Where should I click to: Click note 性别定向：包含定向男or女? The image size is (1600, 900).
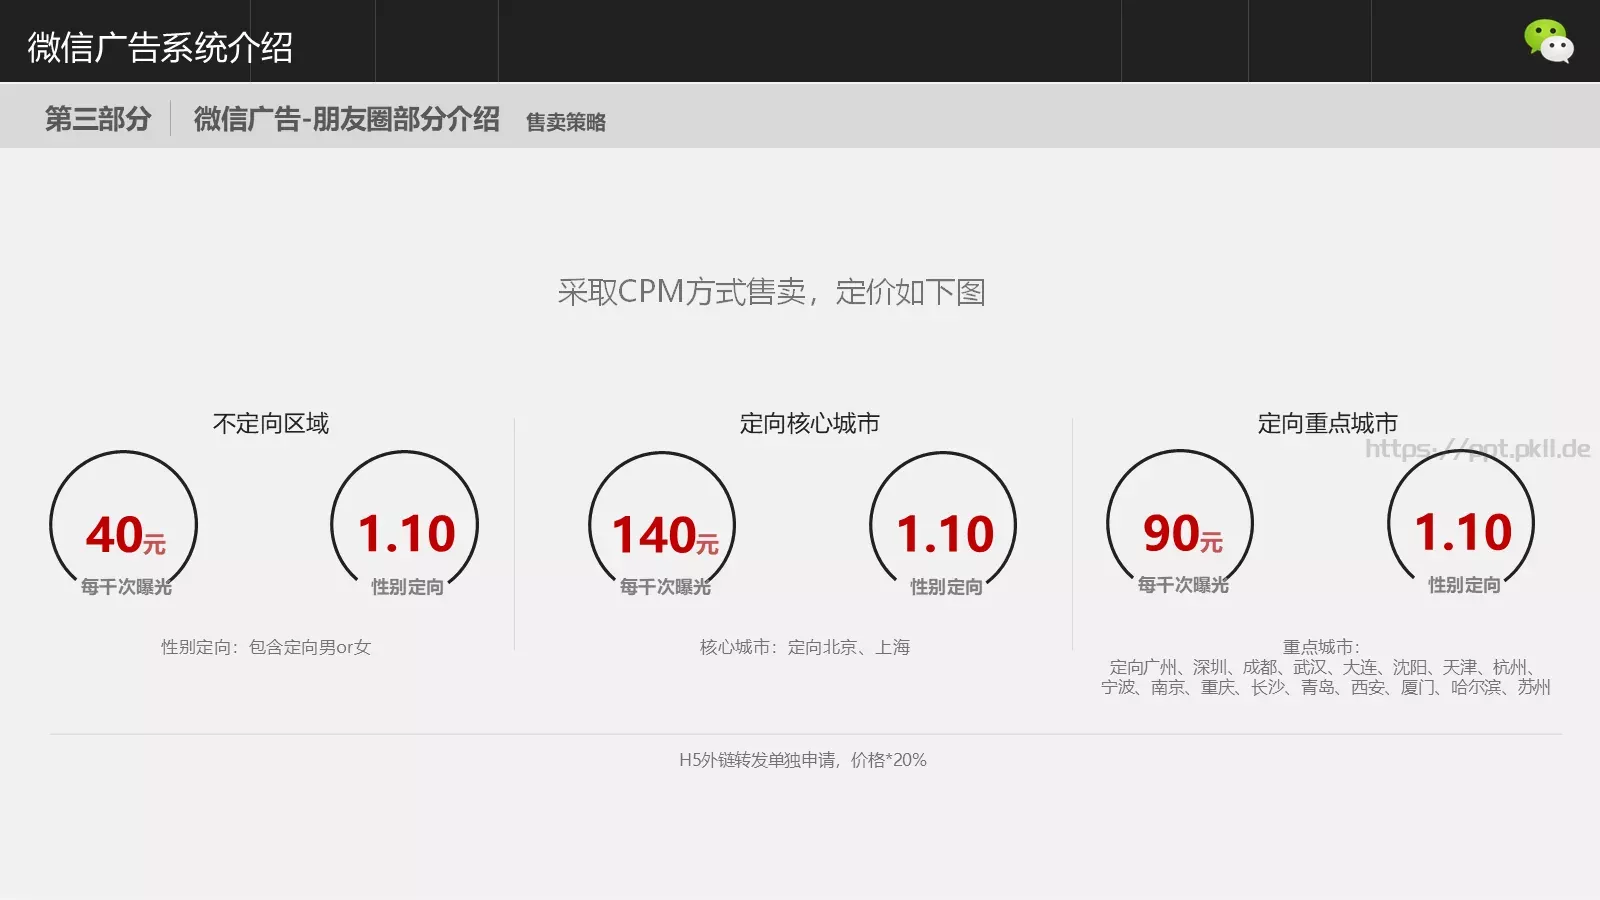tap(266, 647)
